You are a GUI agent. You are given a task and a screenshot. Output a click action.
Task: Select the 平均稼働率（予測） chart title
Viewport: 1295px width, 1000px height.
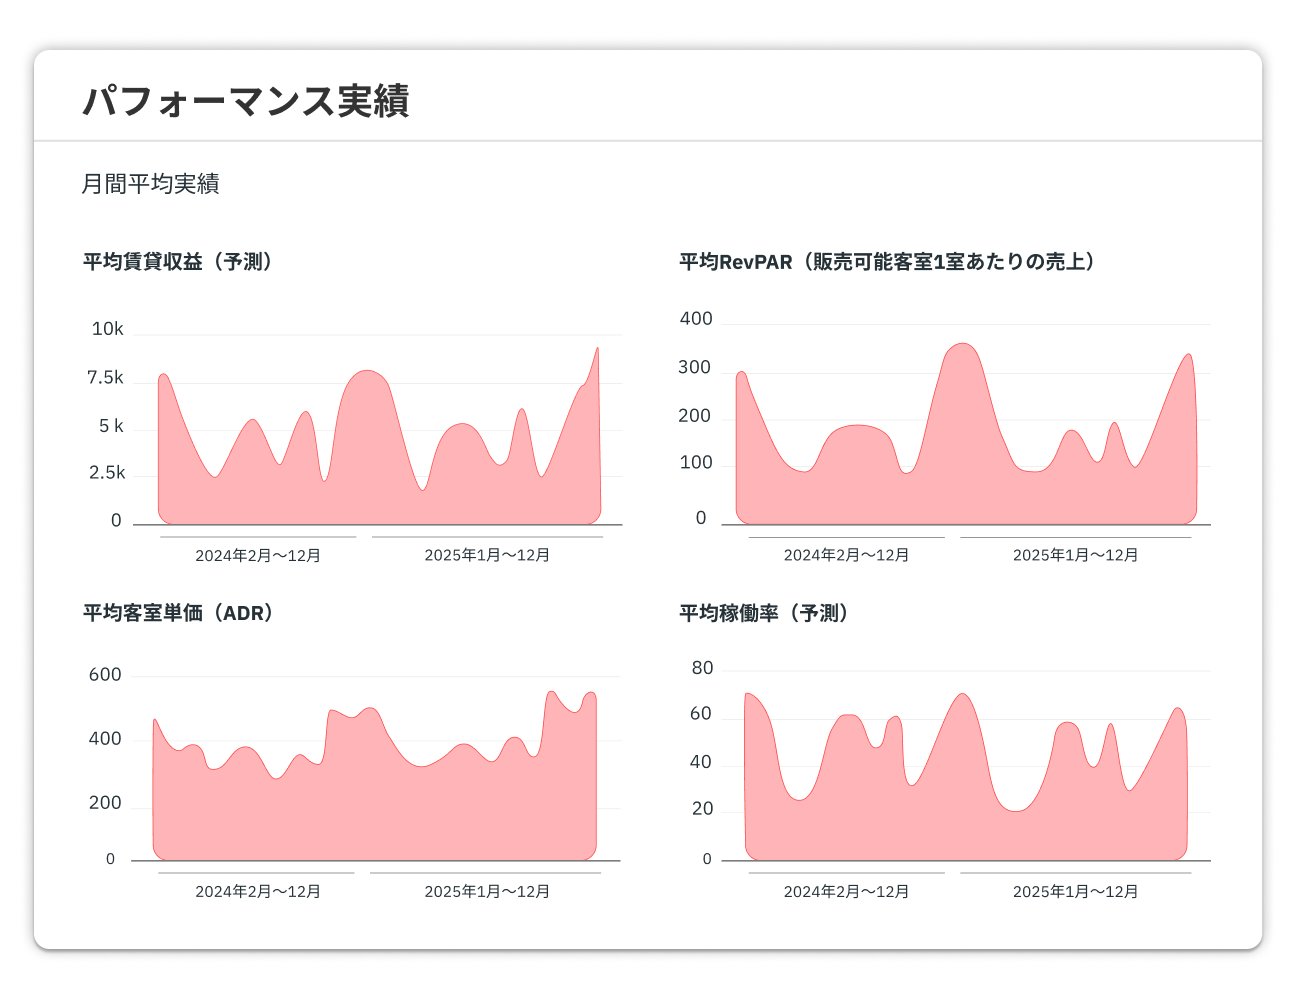point(765,613)
